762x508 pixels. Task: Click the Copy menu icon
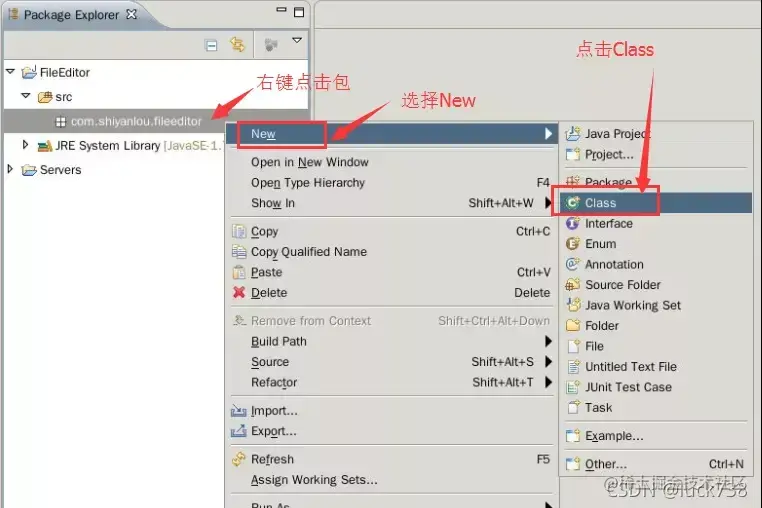[239, 231]
